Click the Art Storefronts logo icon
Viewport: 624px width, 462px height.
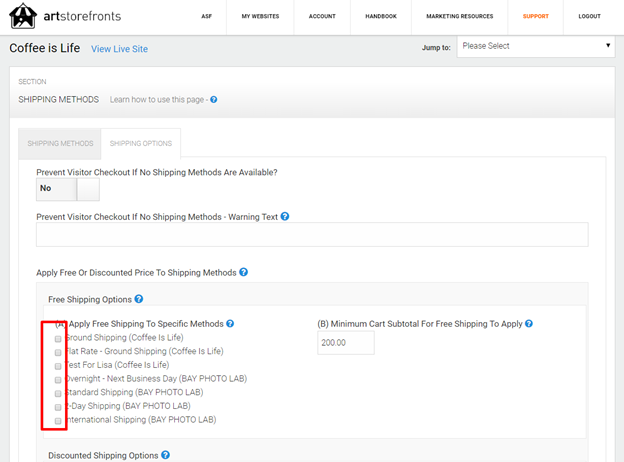click(23, 17)
